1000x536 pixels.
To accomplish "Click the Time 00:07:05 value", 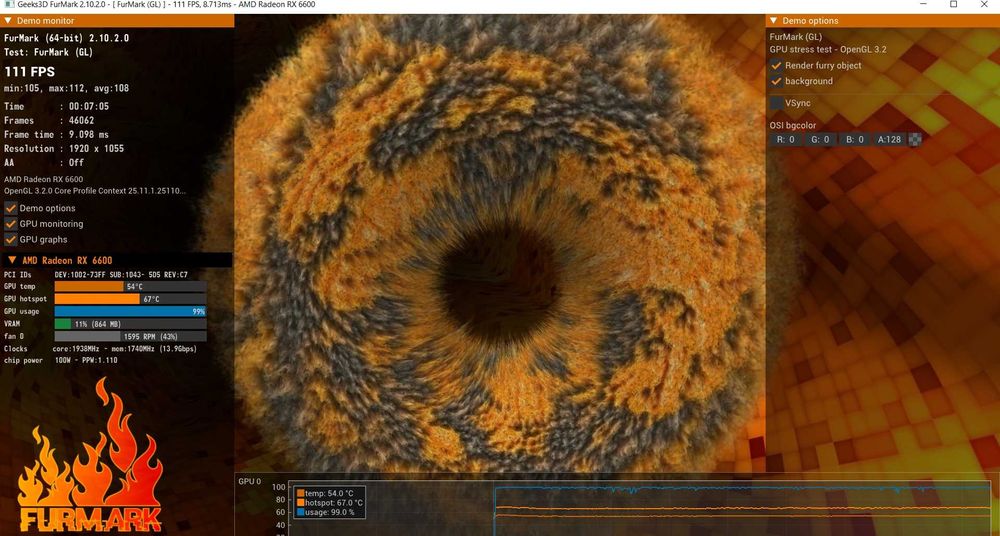I will pyautogui.click(x=89, y=107).
